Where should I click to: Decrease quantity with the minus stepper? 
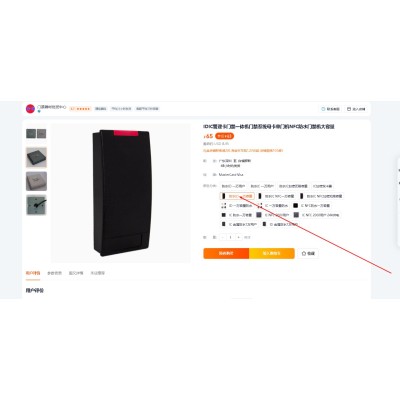(x=223, y=237)
